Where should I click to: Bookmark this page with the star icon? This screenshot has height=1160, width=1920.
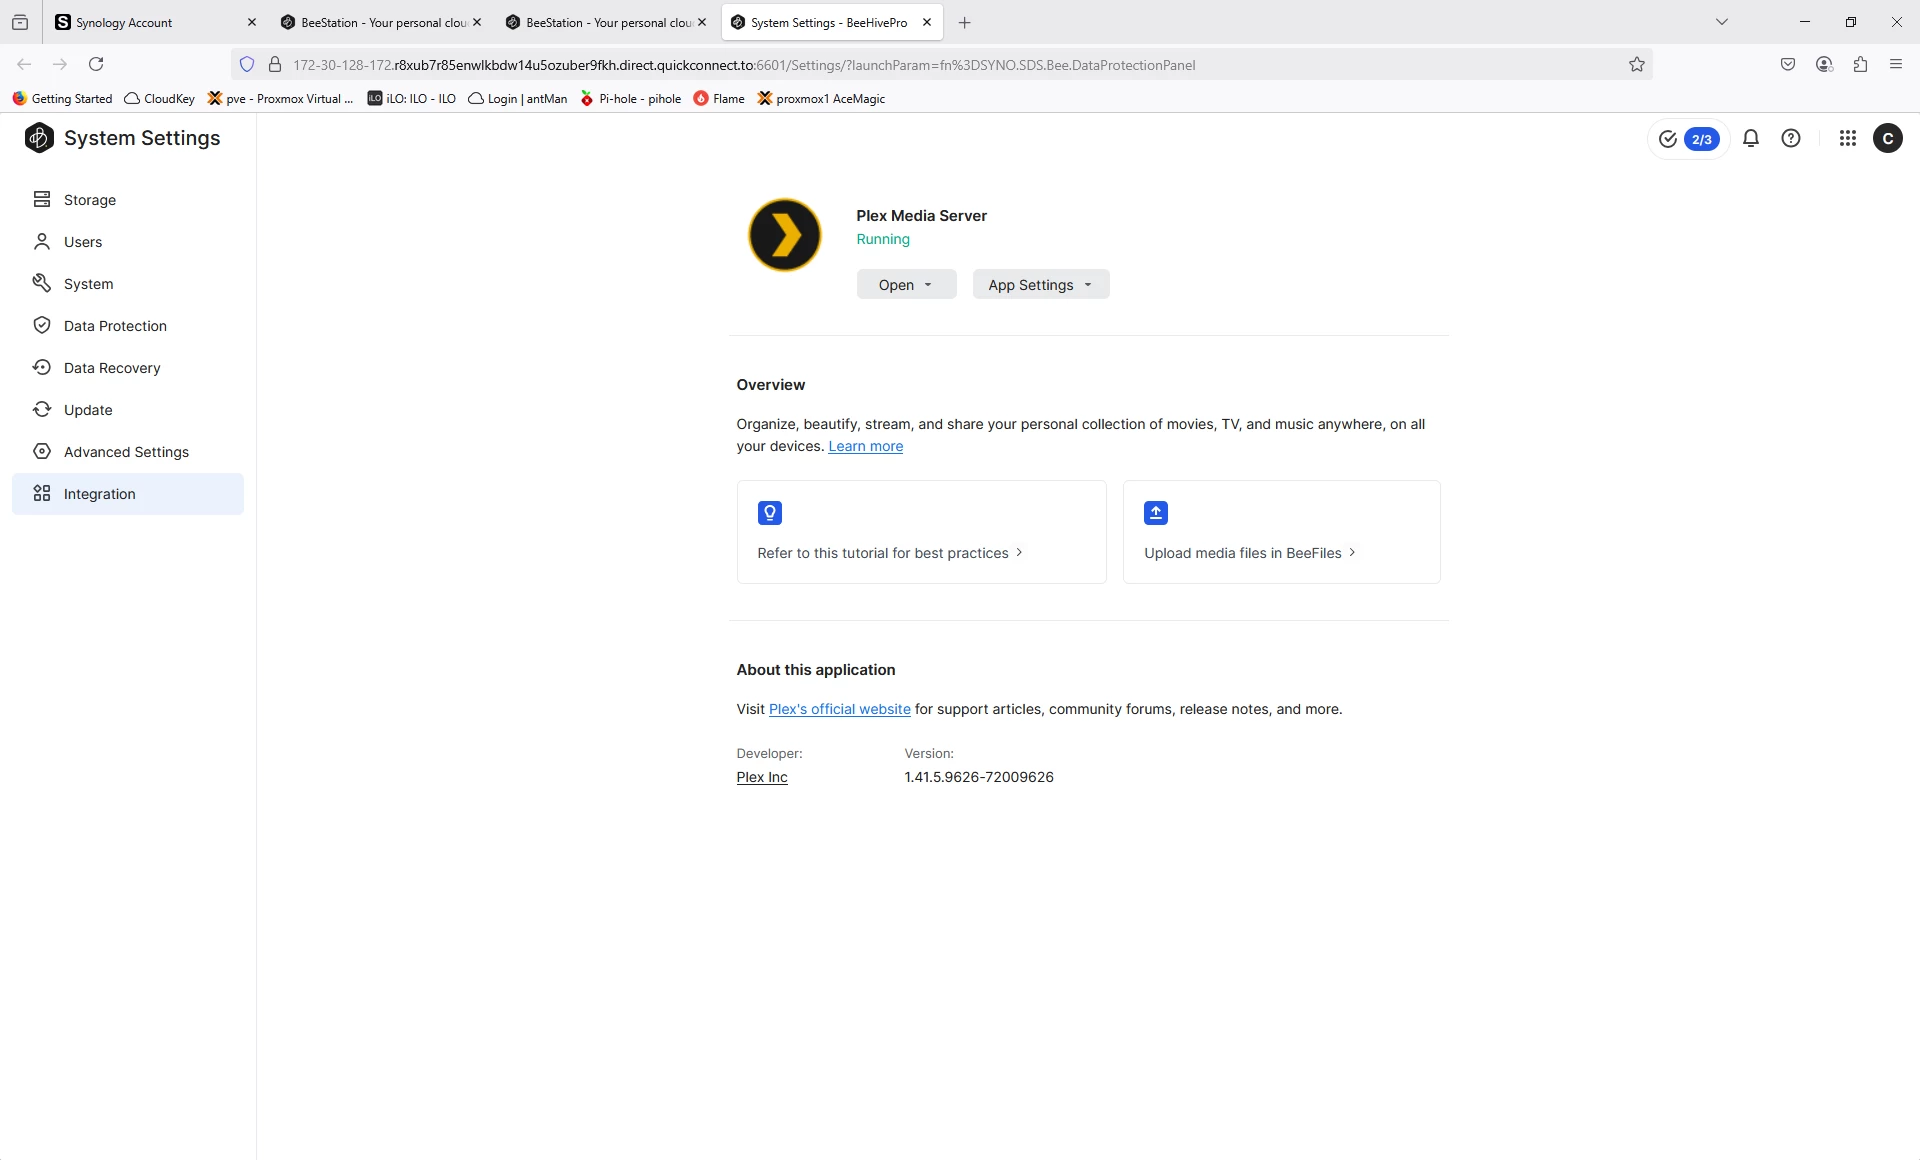(1636, 65)
